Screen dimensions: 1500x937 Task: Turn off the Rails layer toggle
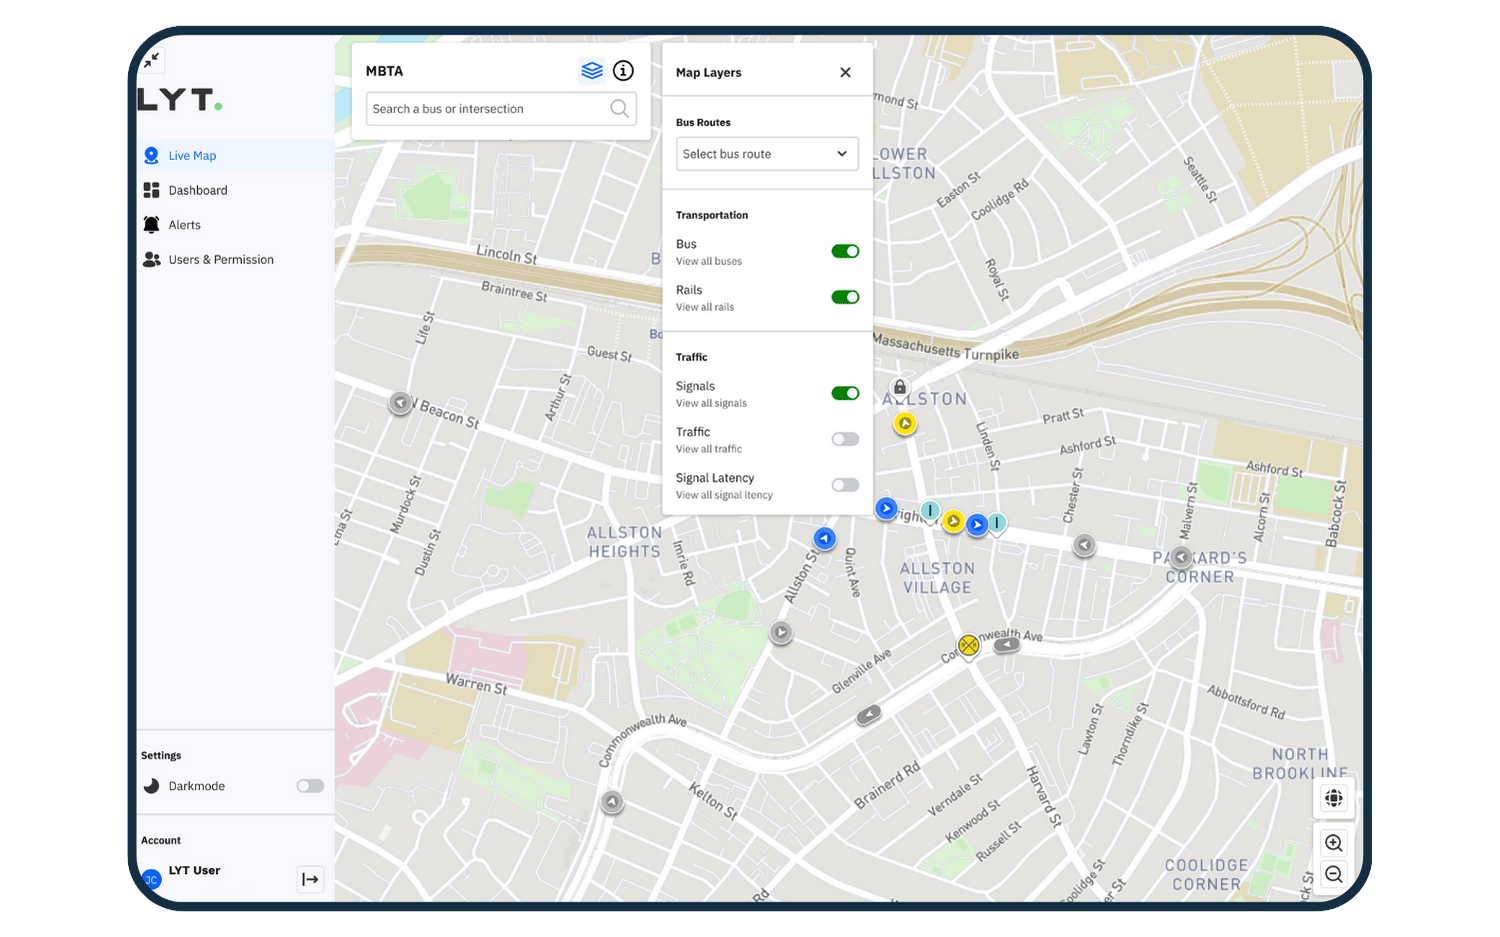coord(845,298)
